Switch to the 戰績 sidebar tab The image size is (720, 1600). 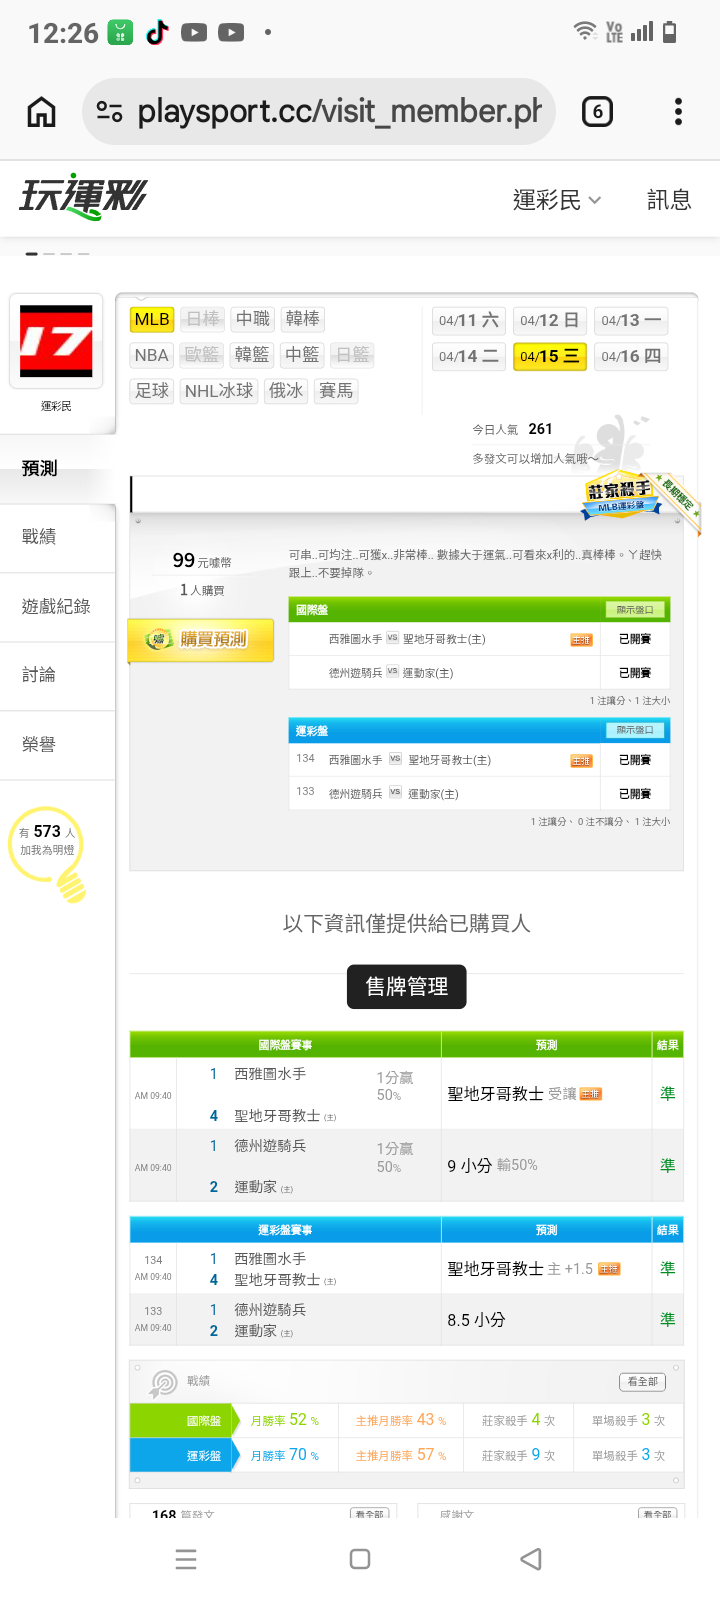(x=40, y=537)
